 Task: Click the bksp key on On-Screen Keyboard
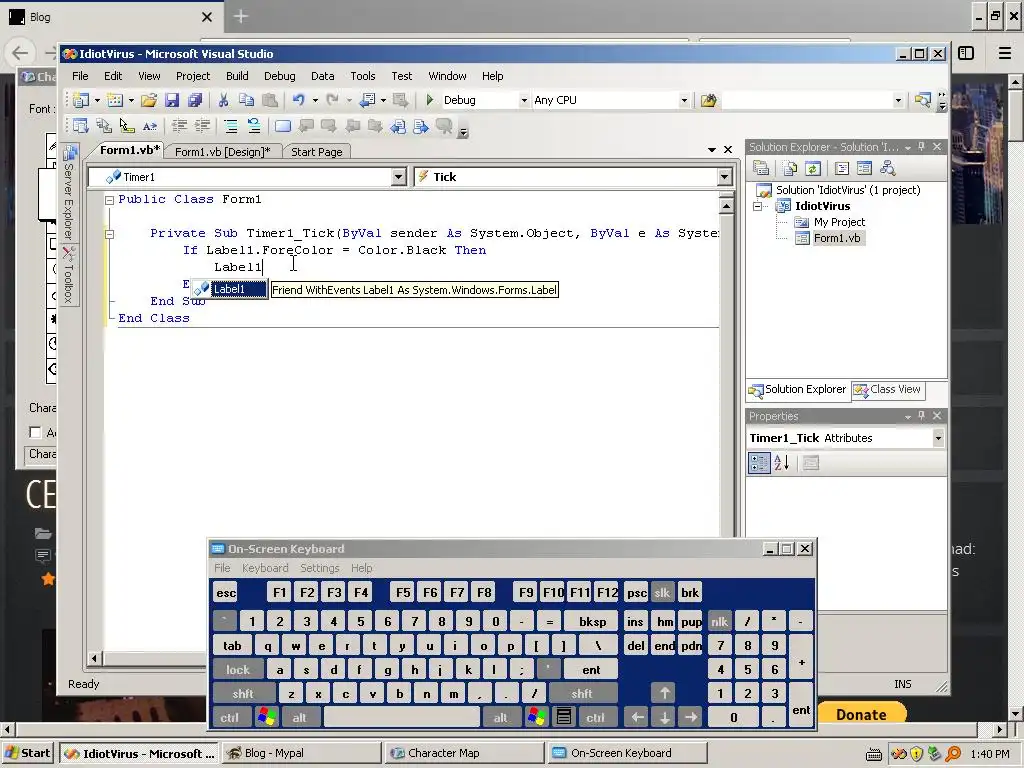[x=592, y=622]
